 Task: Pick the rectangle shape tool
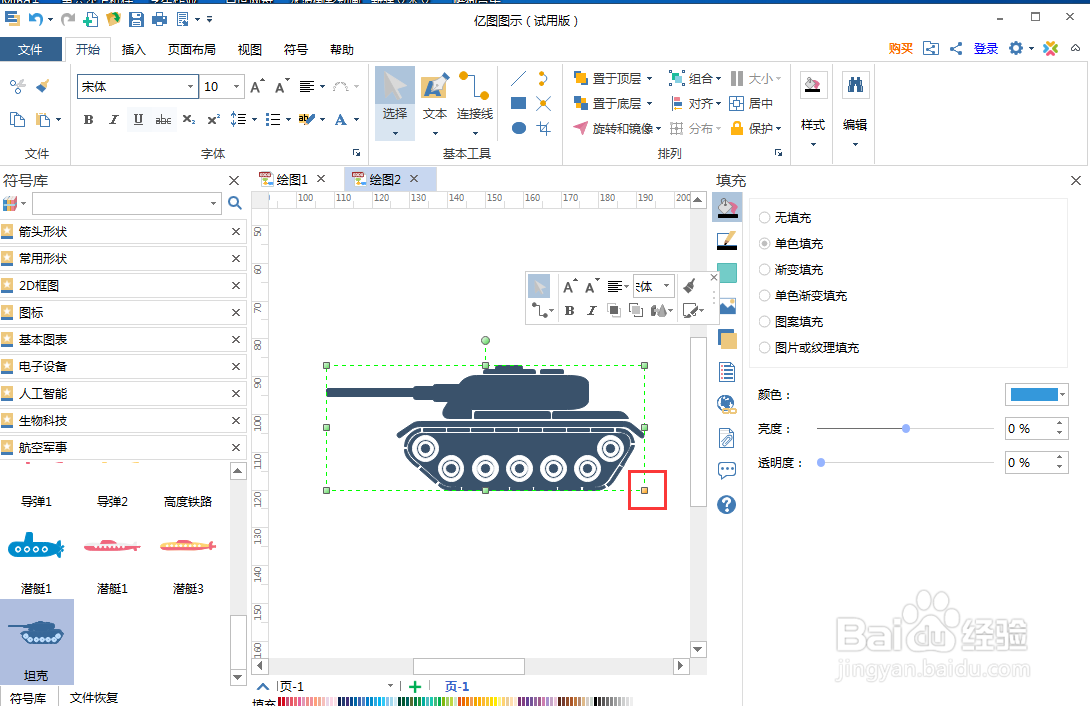pos(519,104)
